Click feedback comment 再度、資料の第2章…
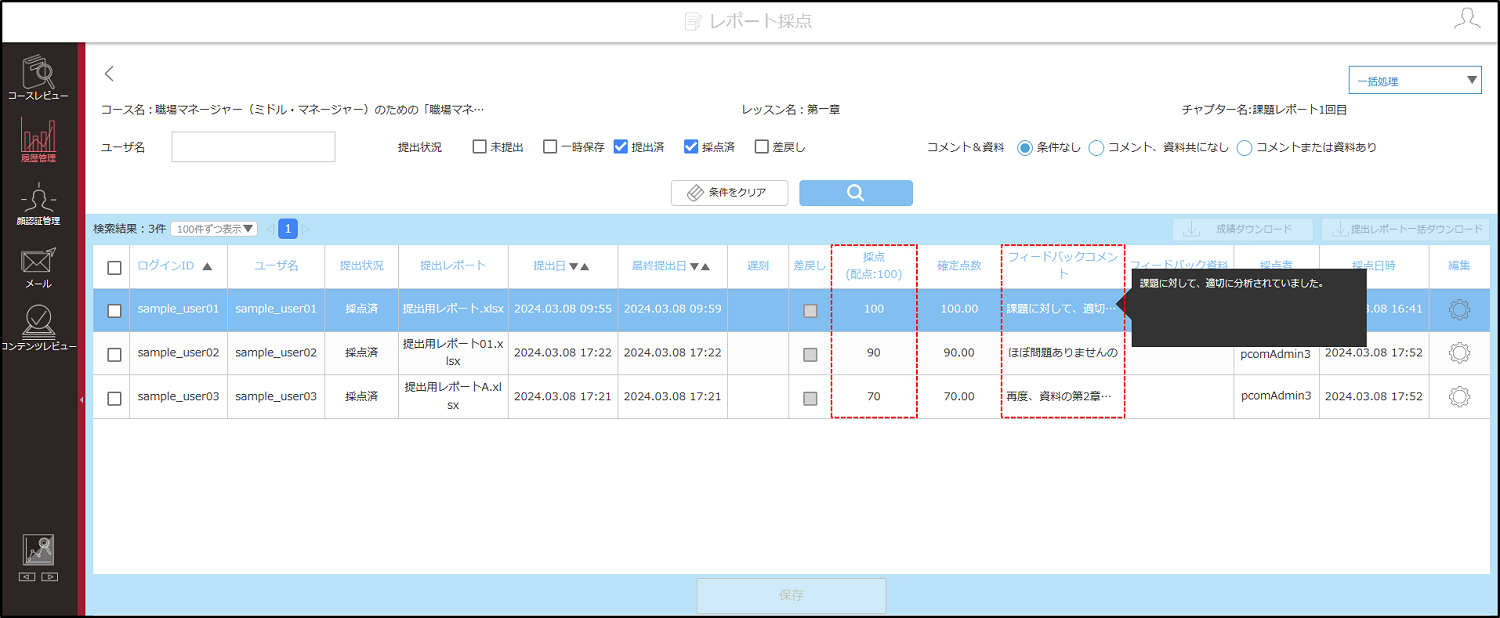The image size is (1500, 618). [x=1059, y=396]
